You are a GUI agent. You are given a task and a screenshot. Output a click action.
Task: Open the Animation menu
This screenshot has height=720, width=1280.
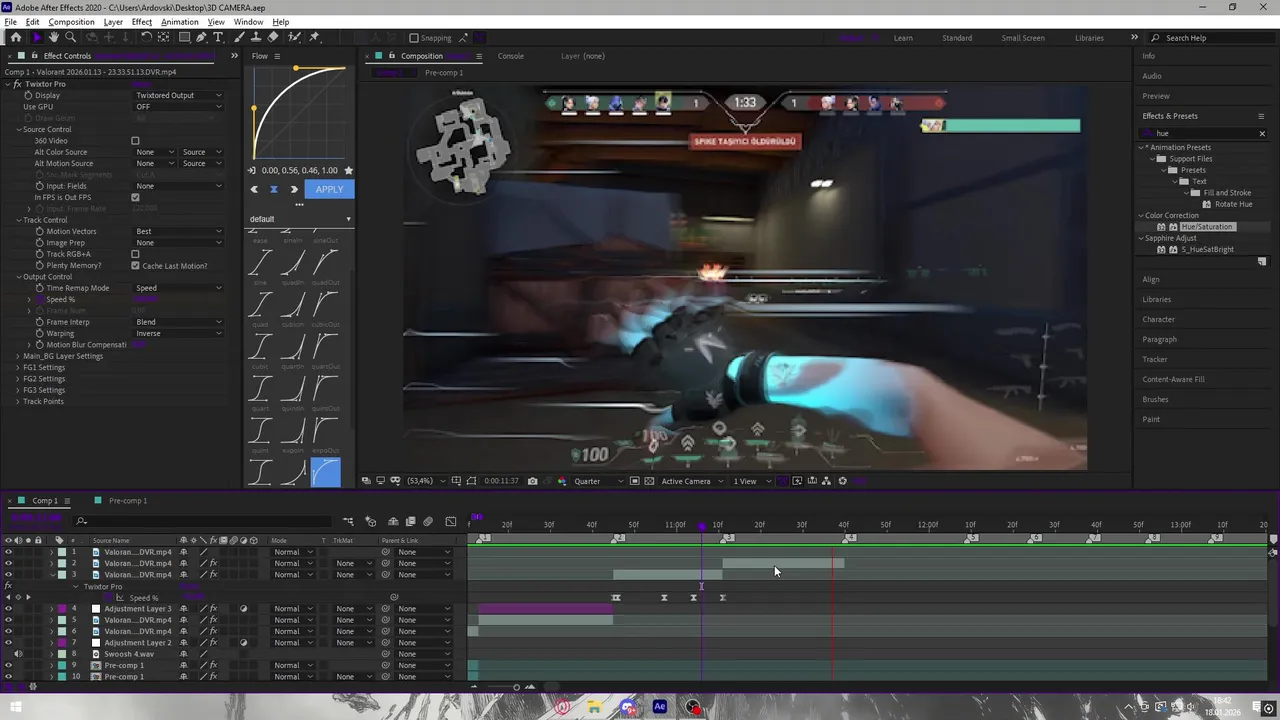point(179,22)
